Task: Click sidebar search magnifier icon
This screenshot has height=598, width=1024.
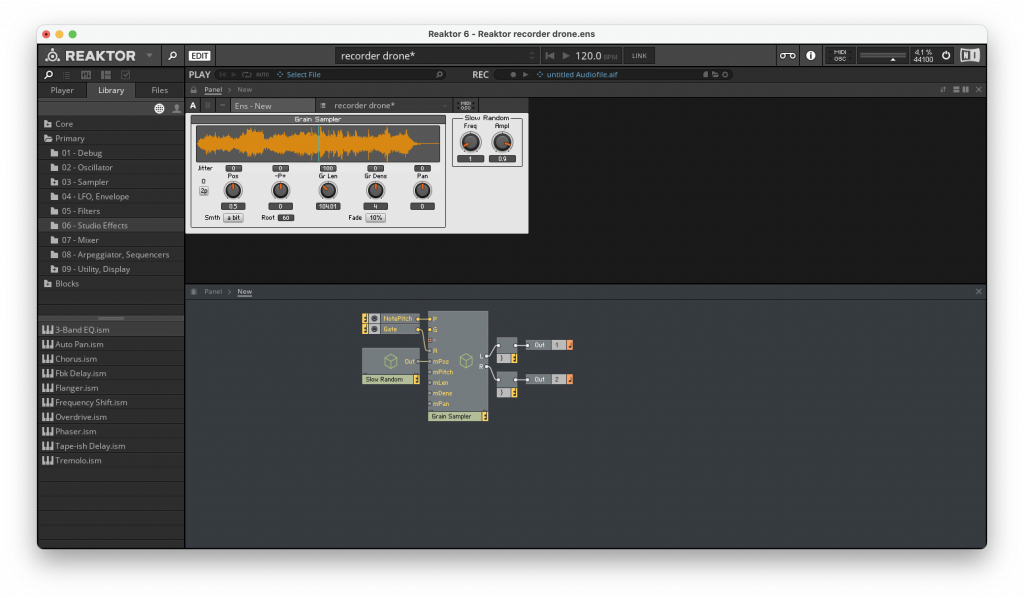Action: pyautogui.click(x=48, y=74)
